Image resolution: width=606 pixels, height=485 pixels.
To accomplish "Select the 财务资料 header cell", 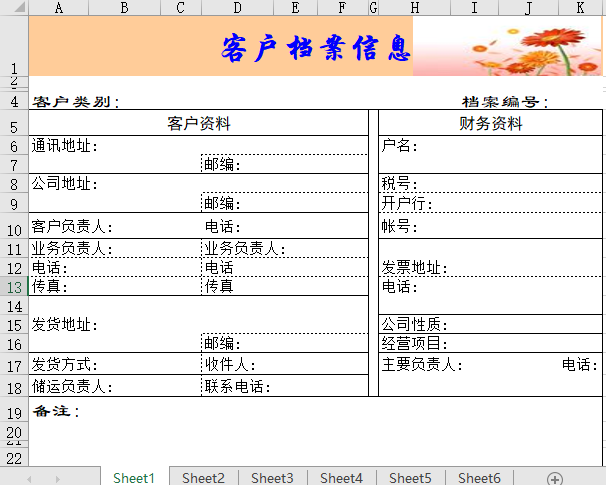I will coord(491,124).
